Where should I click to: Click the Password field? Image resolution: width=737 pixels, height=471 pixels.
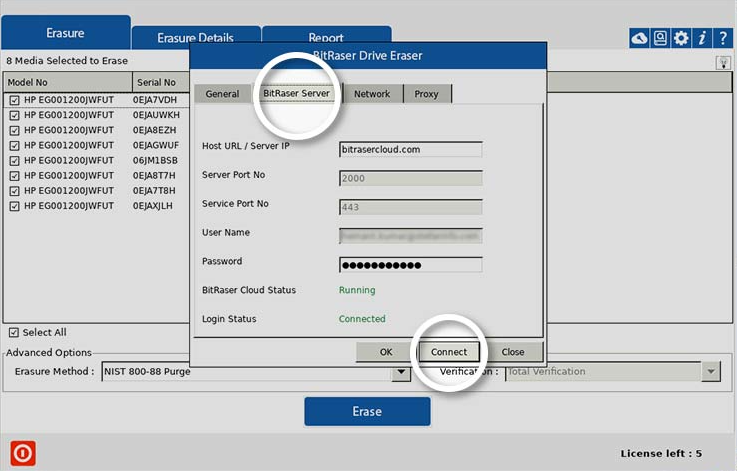(410, 265)
